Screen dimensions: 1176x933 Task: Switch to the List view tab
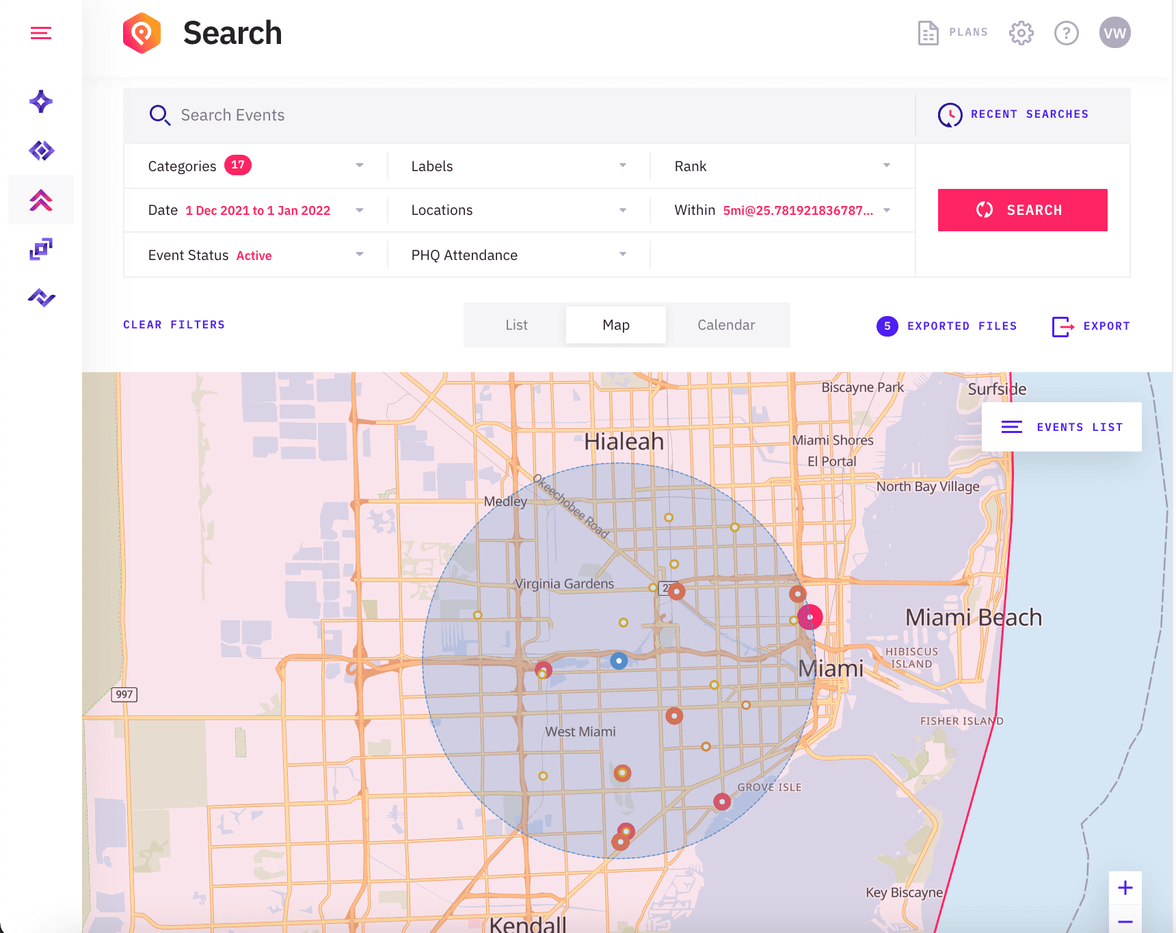click(x=516, y=324)
